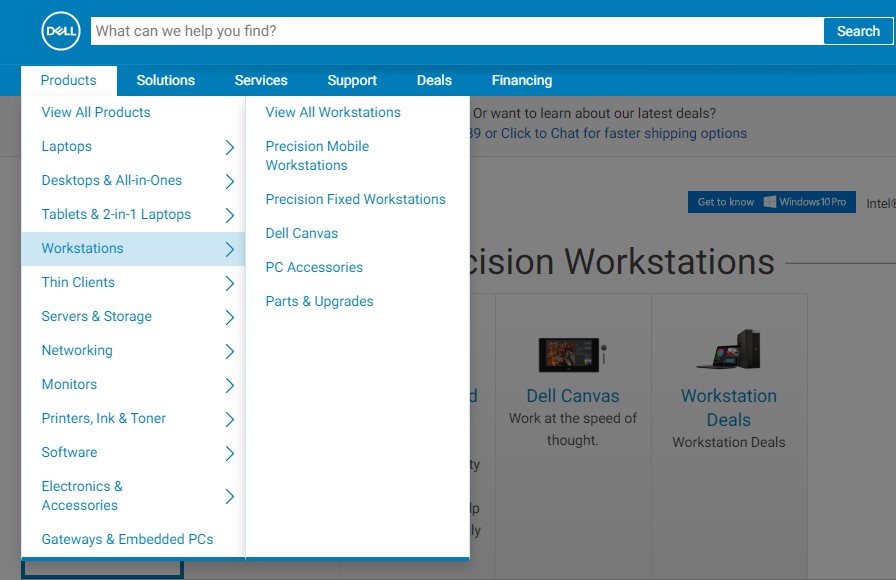Expand the Networking chevron arrow
The image size is (896, 580).
pyautogui.click(x=230, y=351)
